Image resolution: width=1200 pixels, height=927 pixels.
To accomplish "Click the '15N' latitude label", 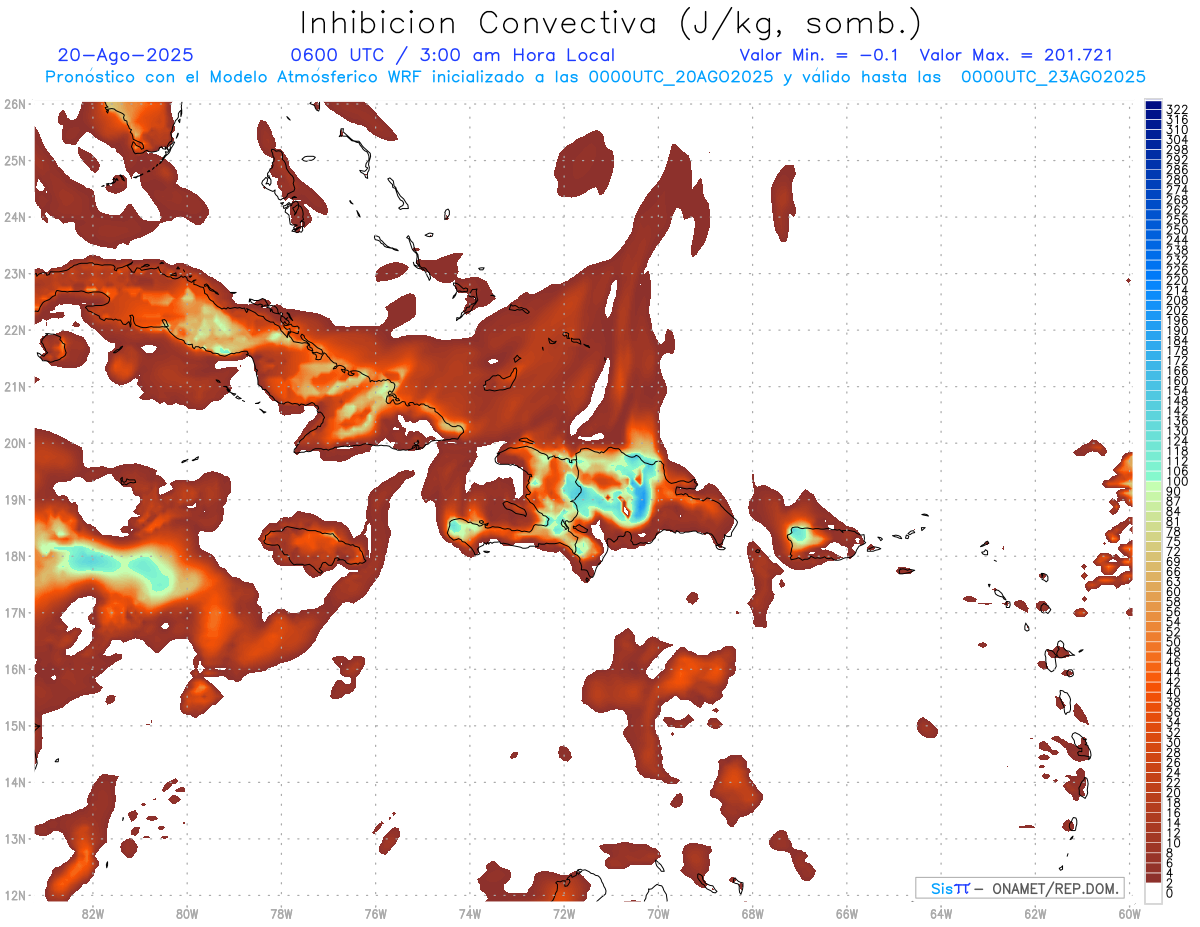I will [x=15, y=725].
